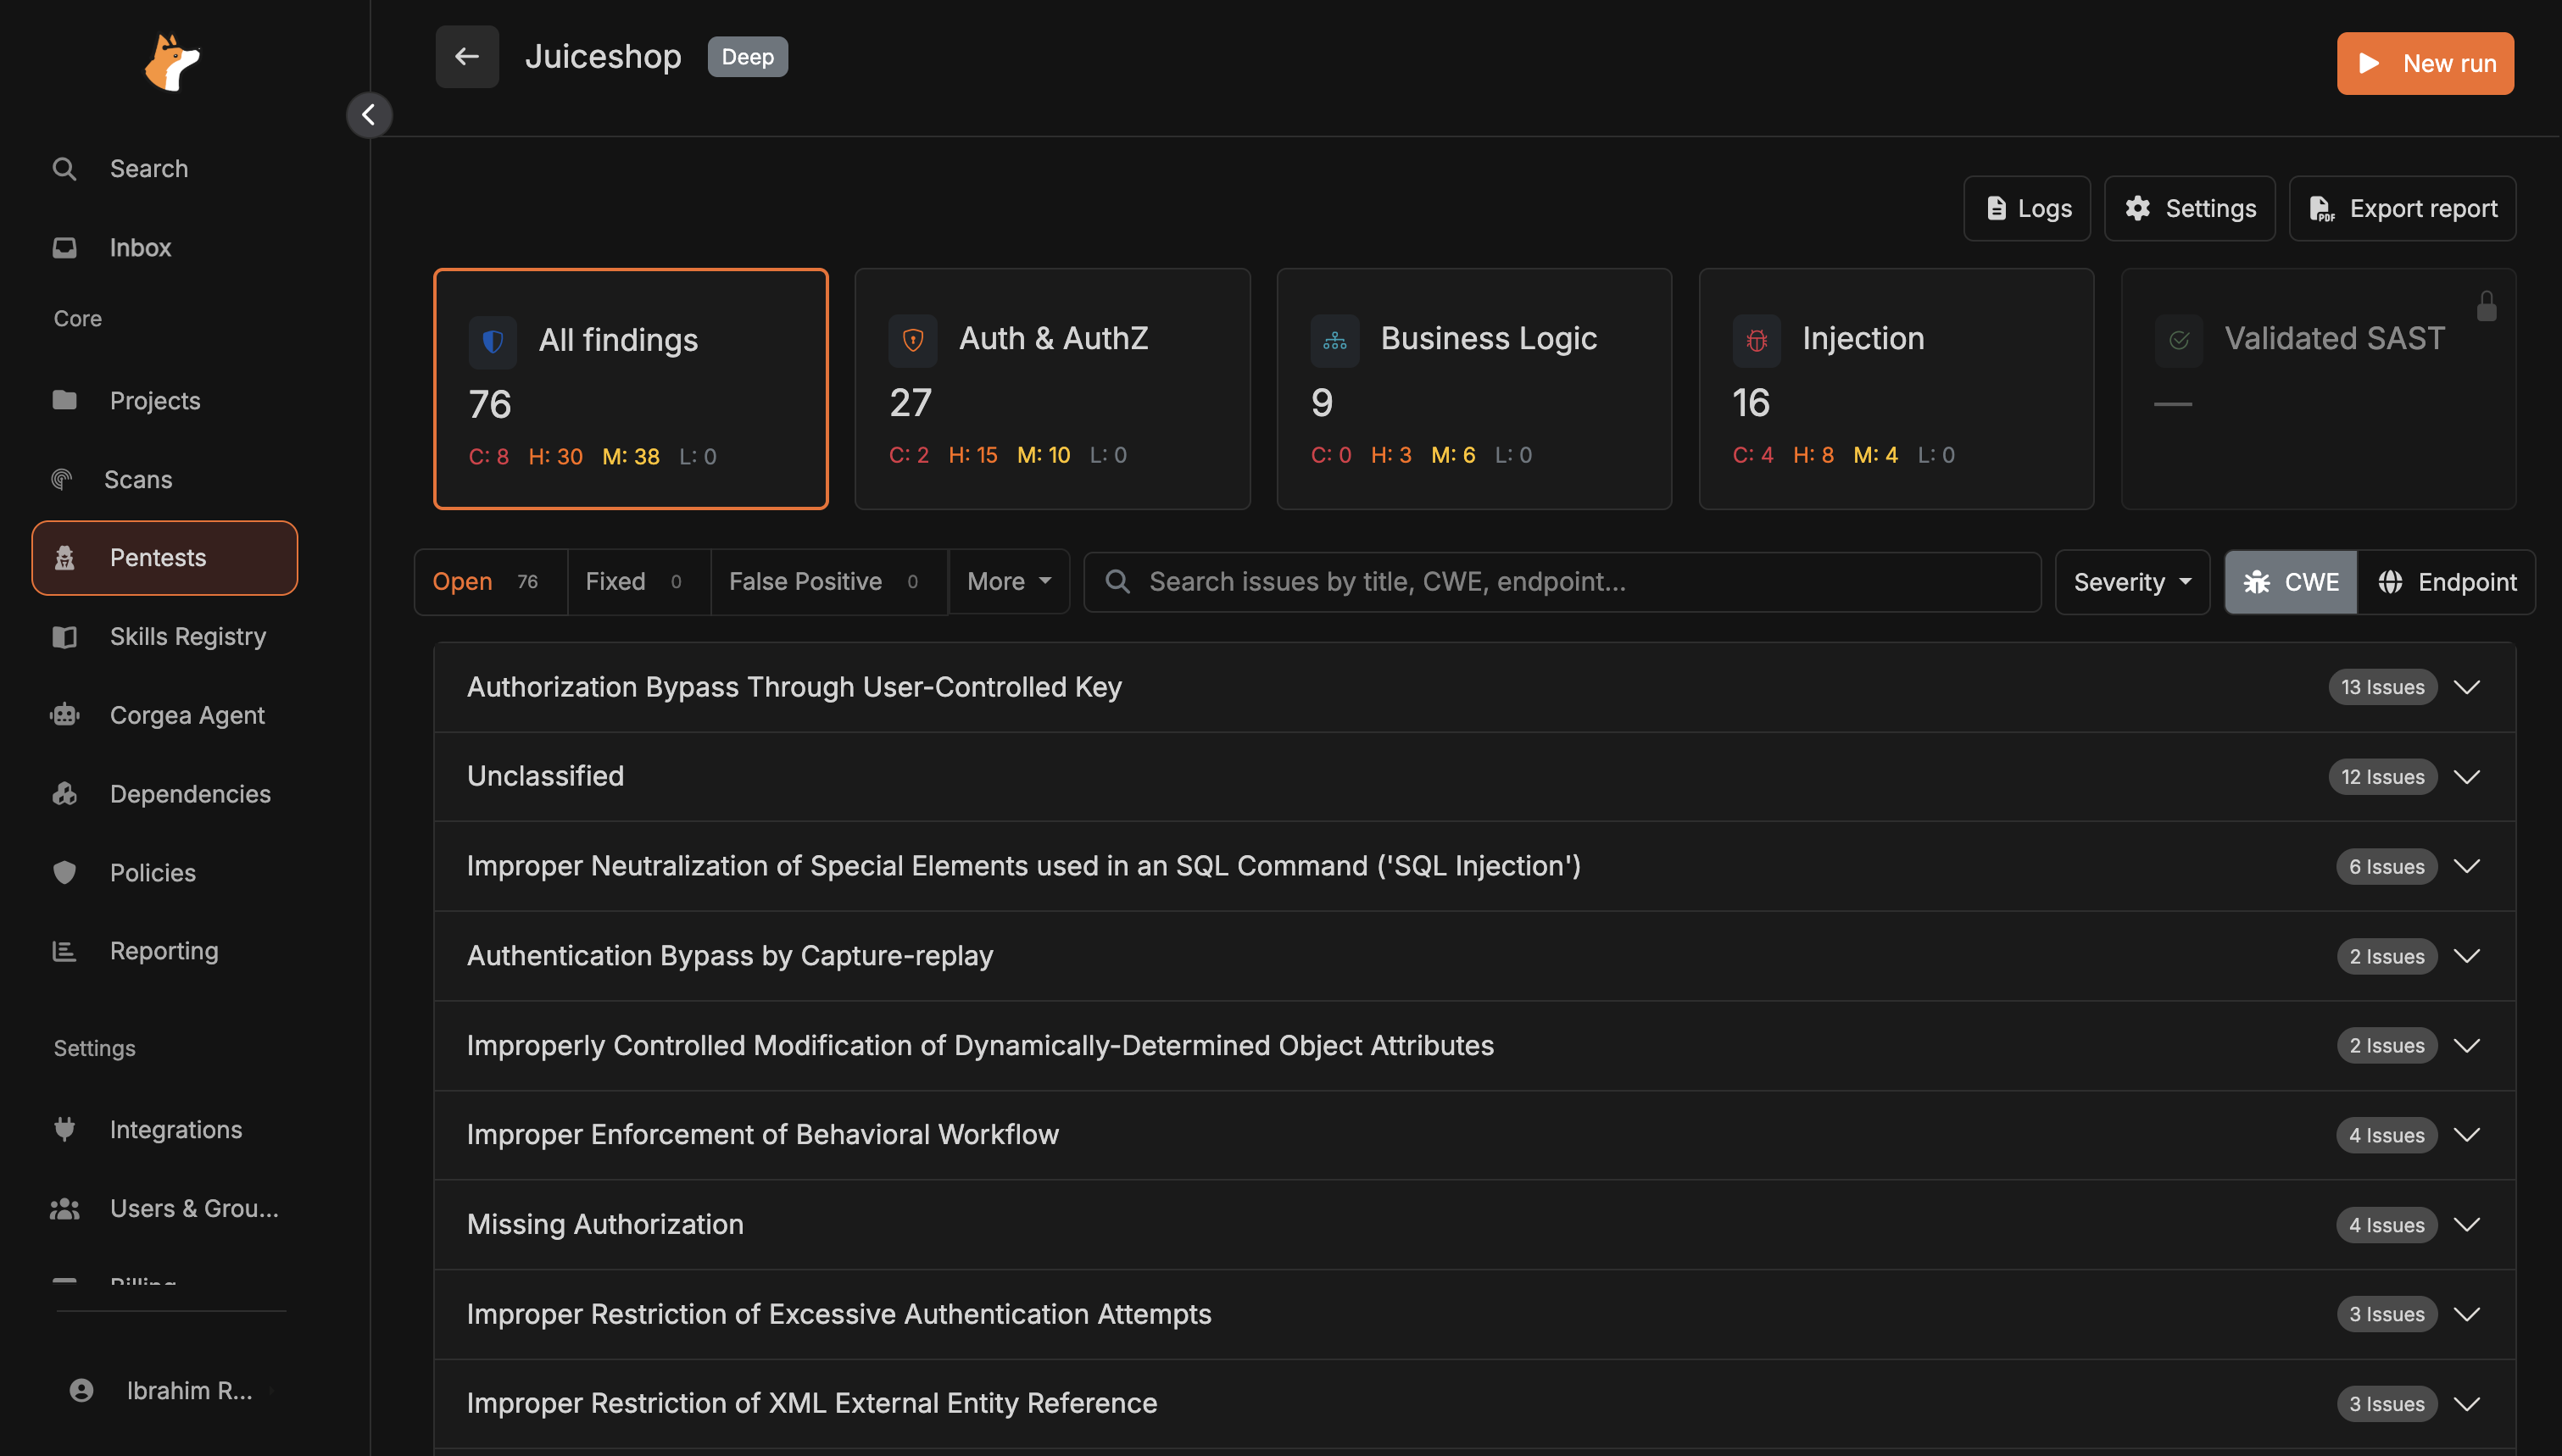Image resolution: width=2562 pixels, height=1456 pixels.
Task: Click the Auth & AuthZ shield icon
Action: tap(913, 340)
